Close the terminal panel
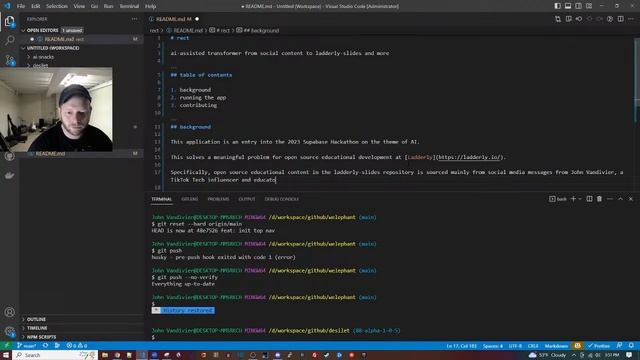This screenshot has width=640, height=360. 631,199
